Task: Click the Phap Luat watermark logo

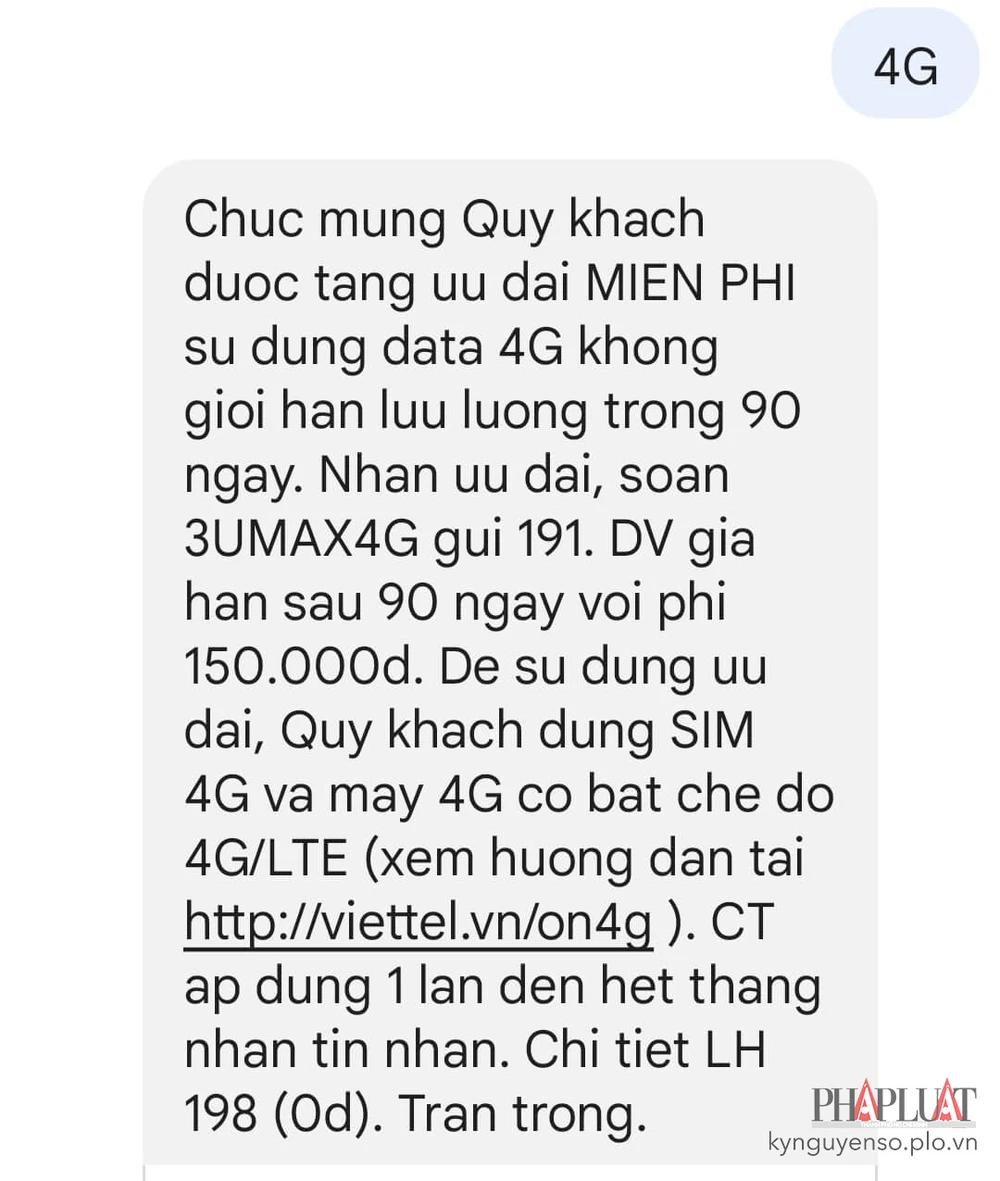Action: (x=894, y=1103)
